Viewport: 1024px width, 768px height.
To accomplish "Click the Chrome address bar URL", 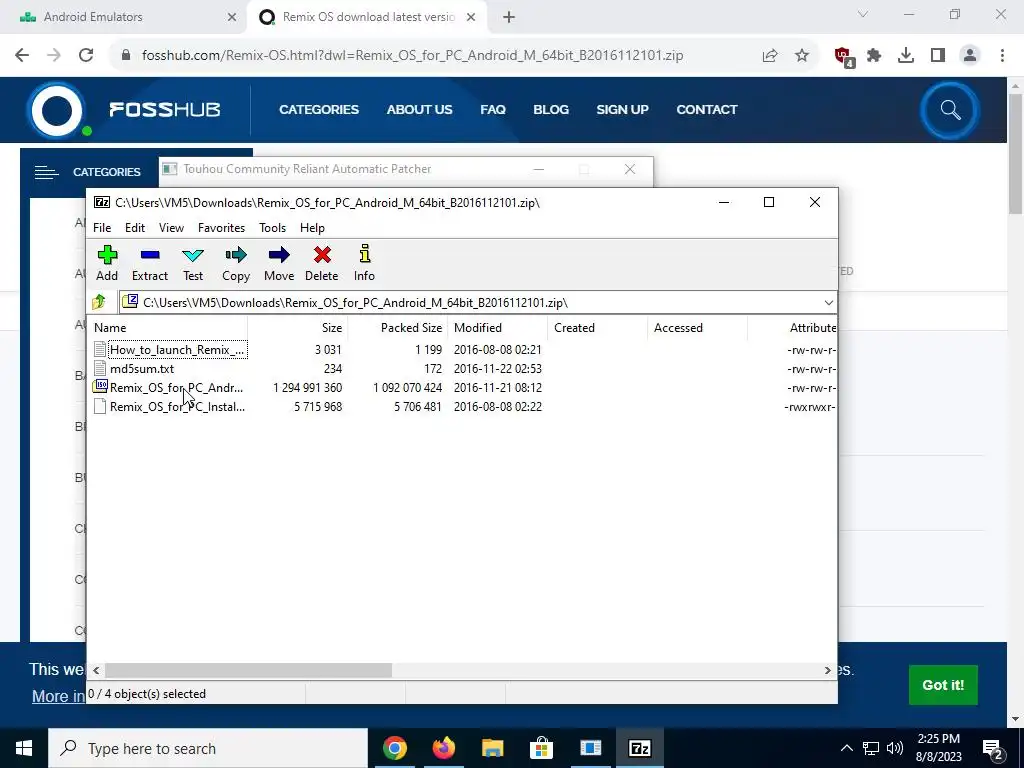I will click(x=412, y=56).
